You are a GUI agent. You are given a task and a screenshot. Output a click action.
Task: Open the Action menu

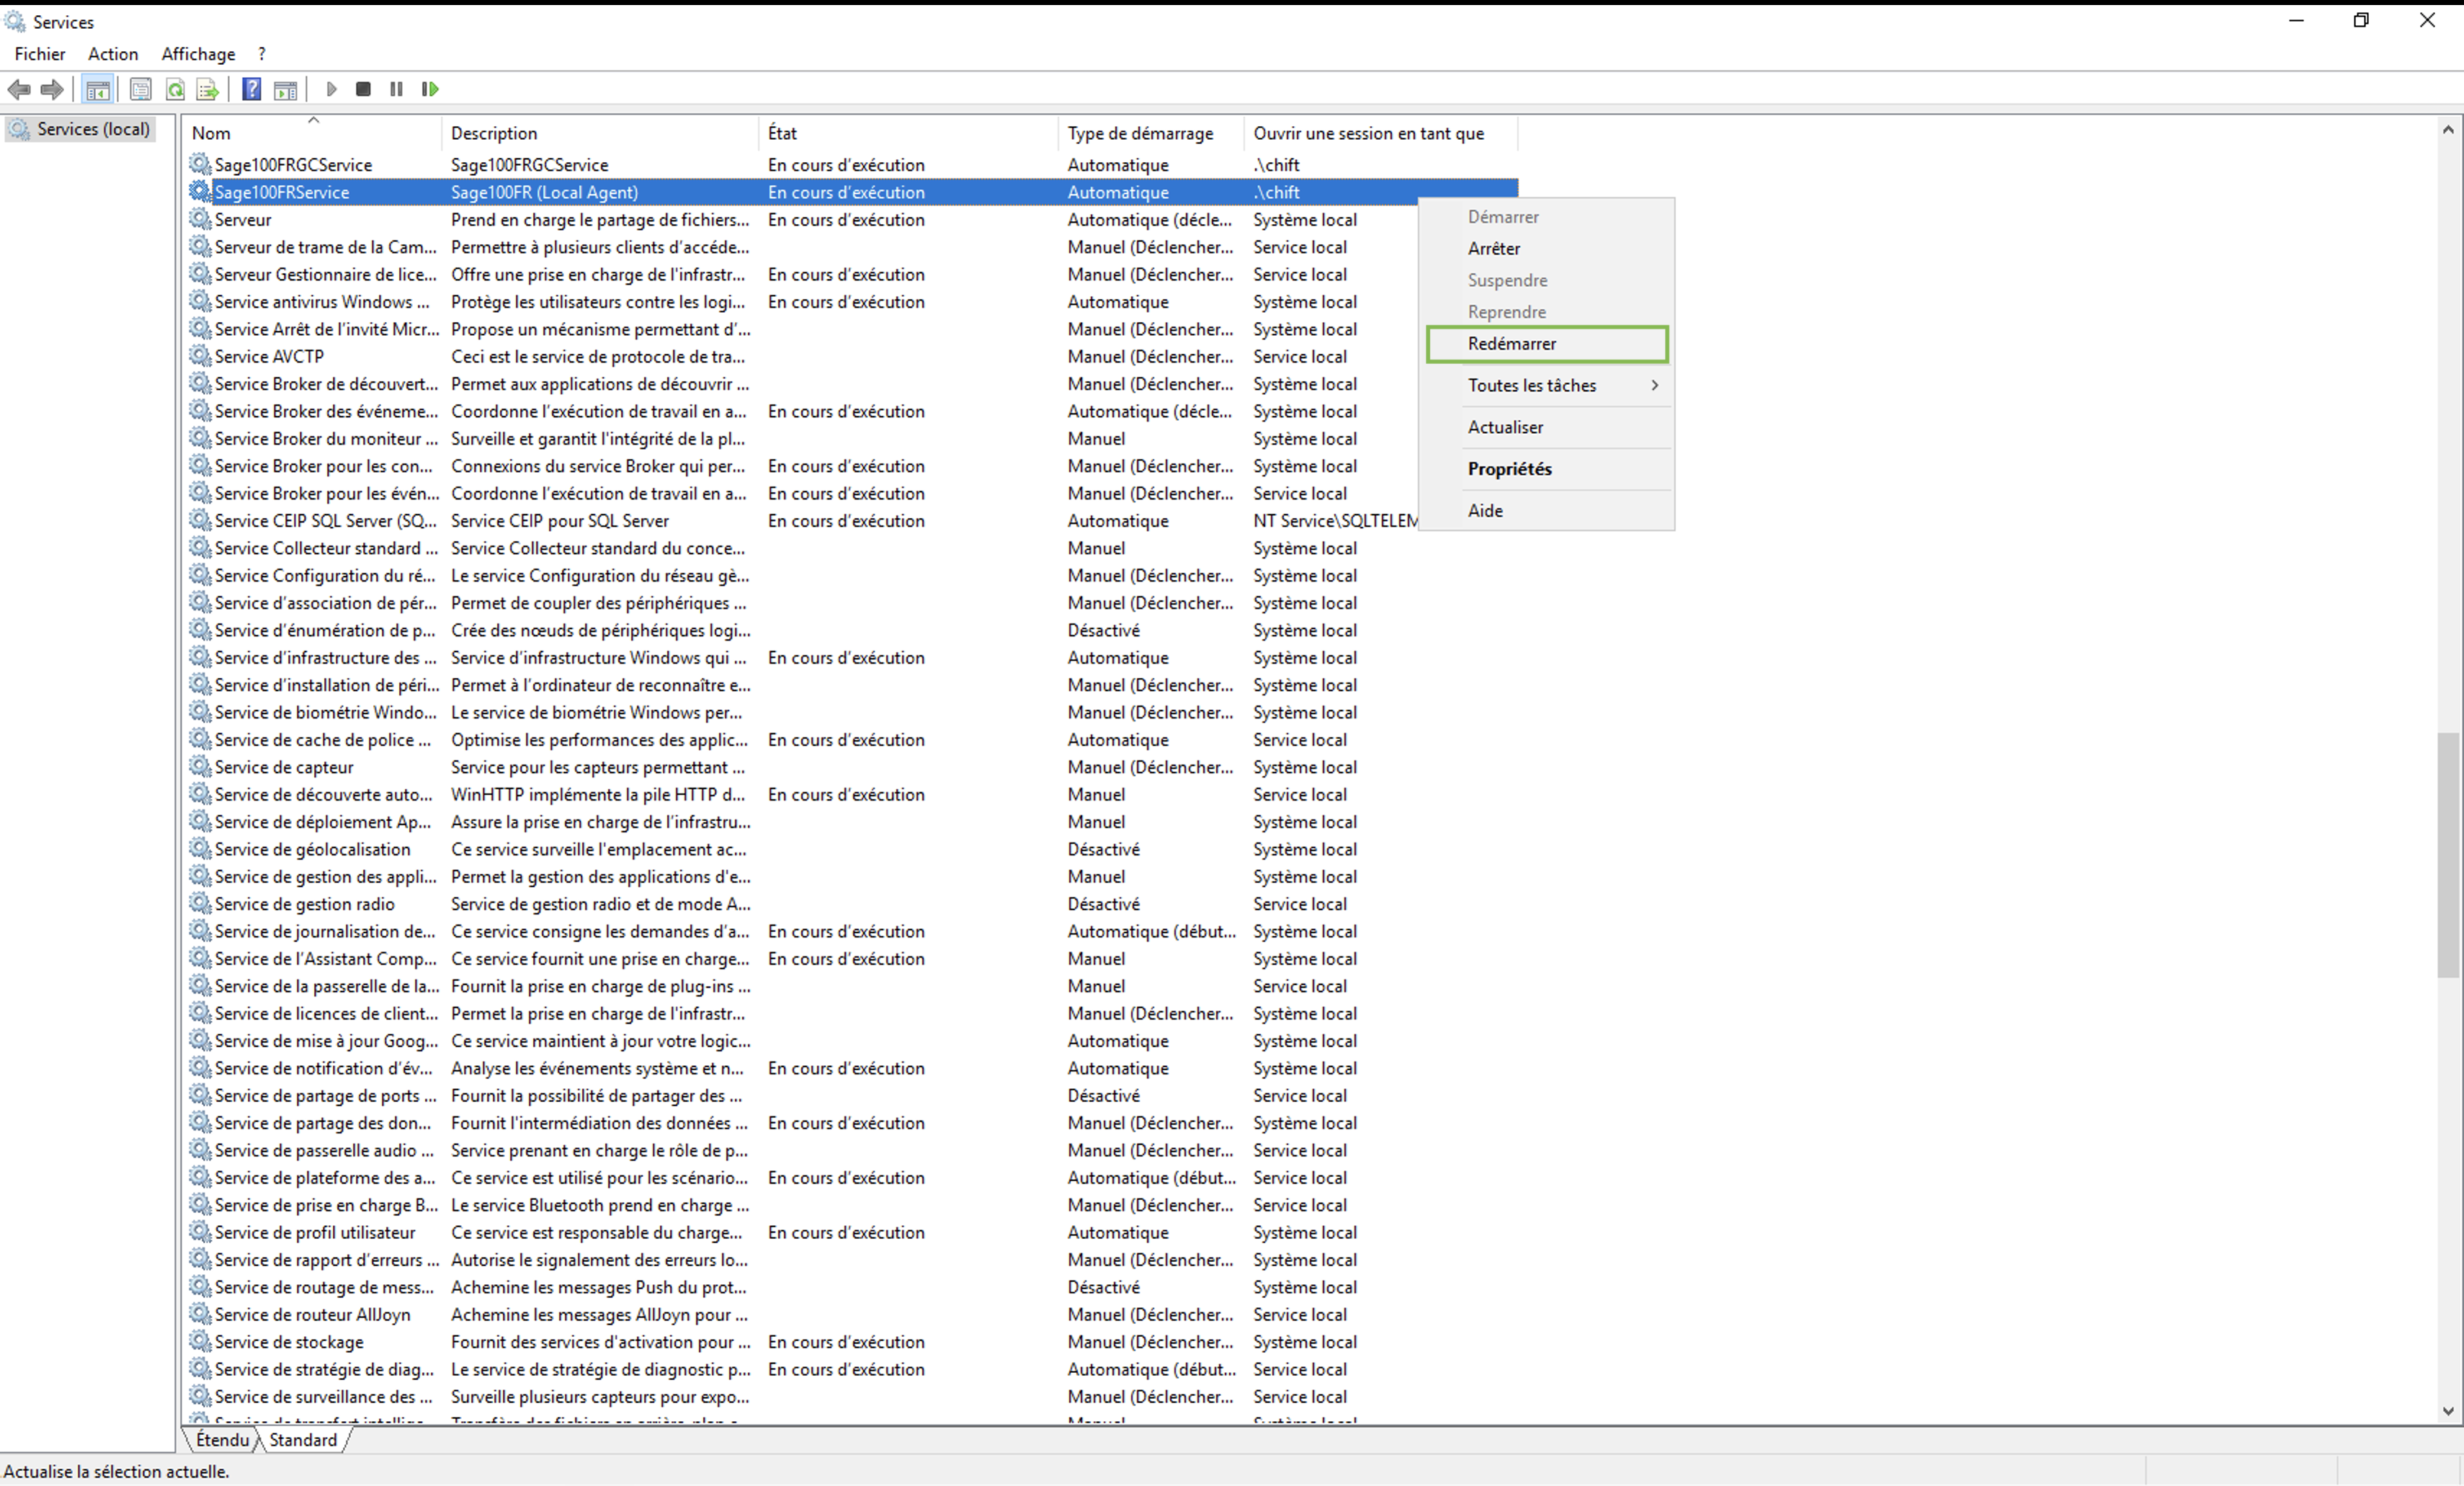[113, 54]
